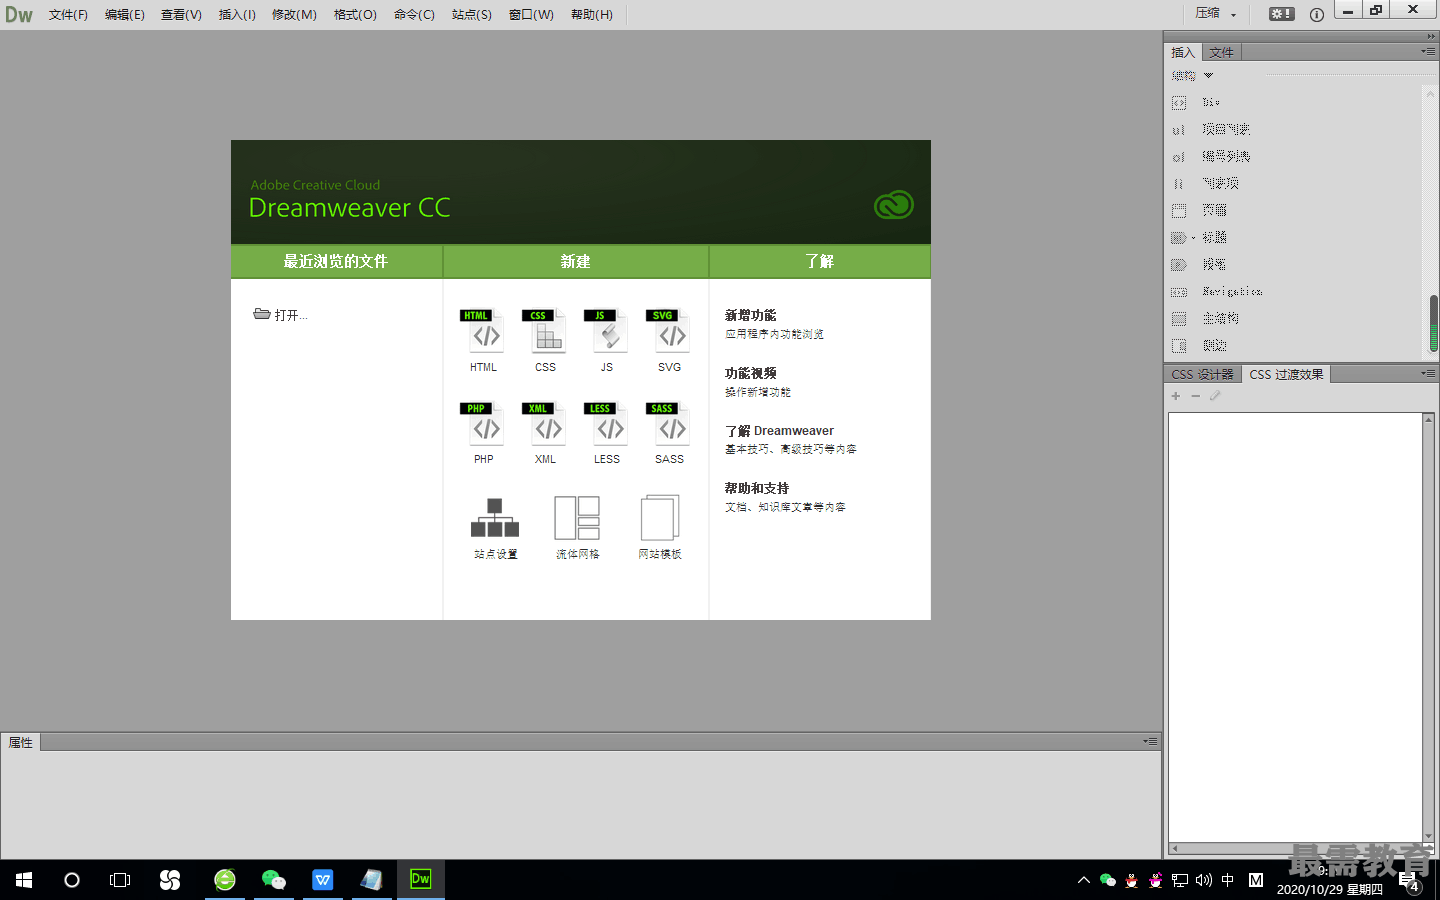Create a new LESS file
The image size is (1440, 900).
(x=608, y=432)
